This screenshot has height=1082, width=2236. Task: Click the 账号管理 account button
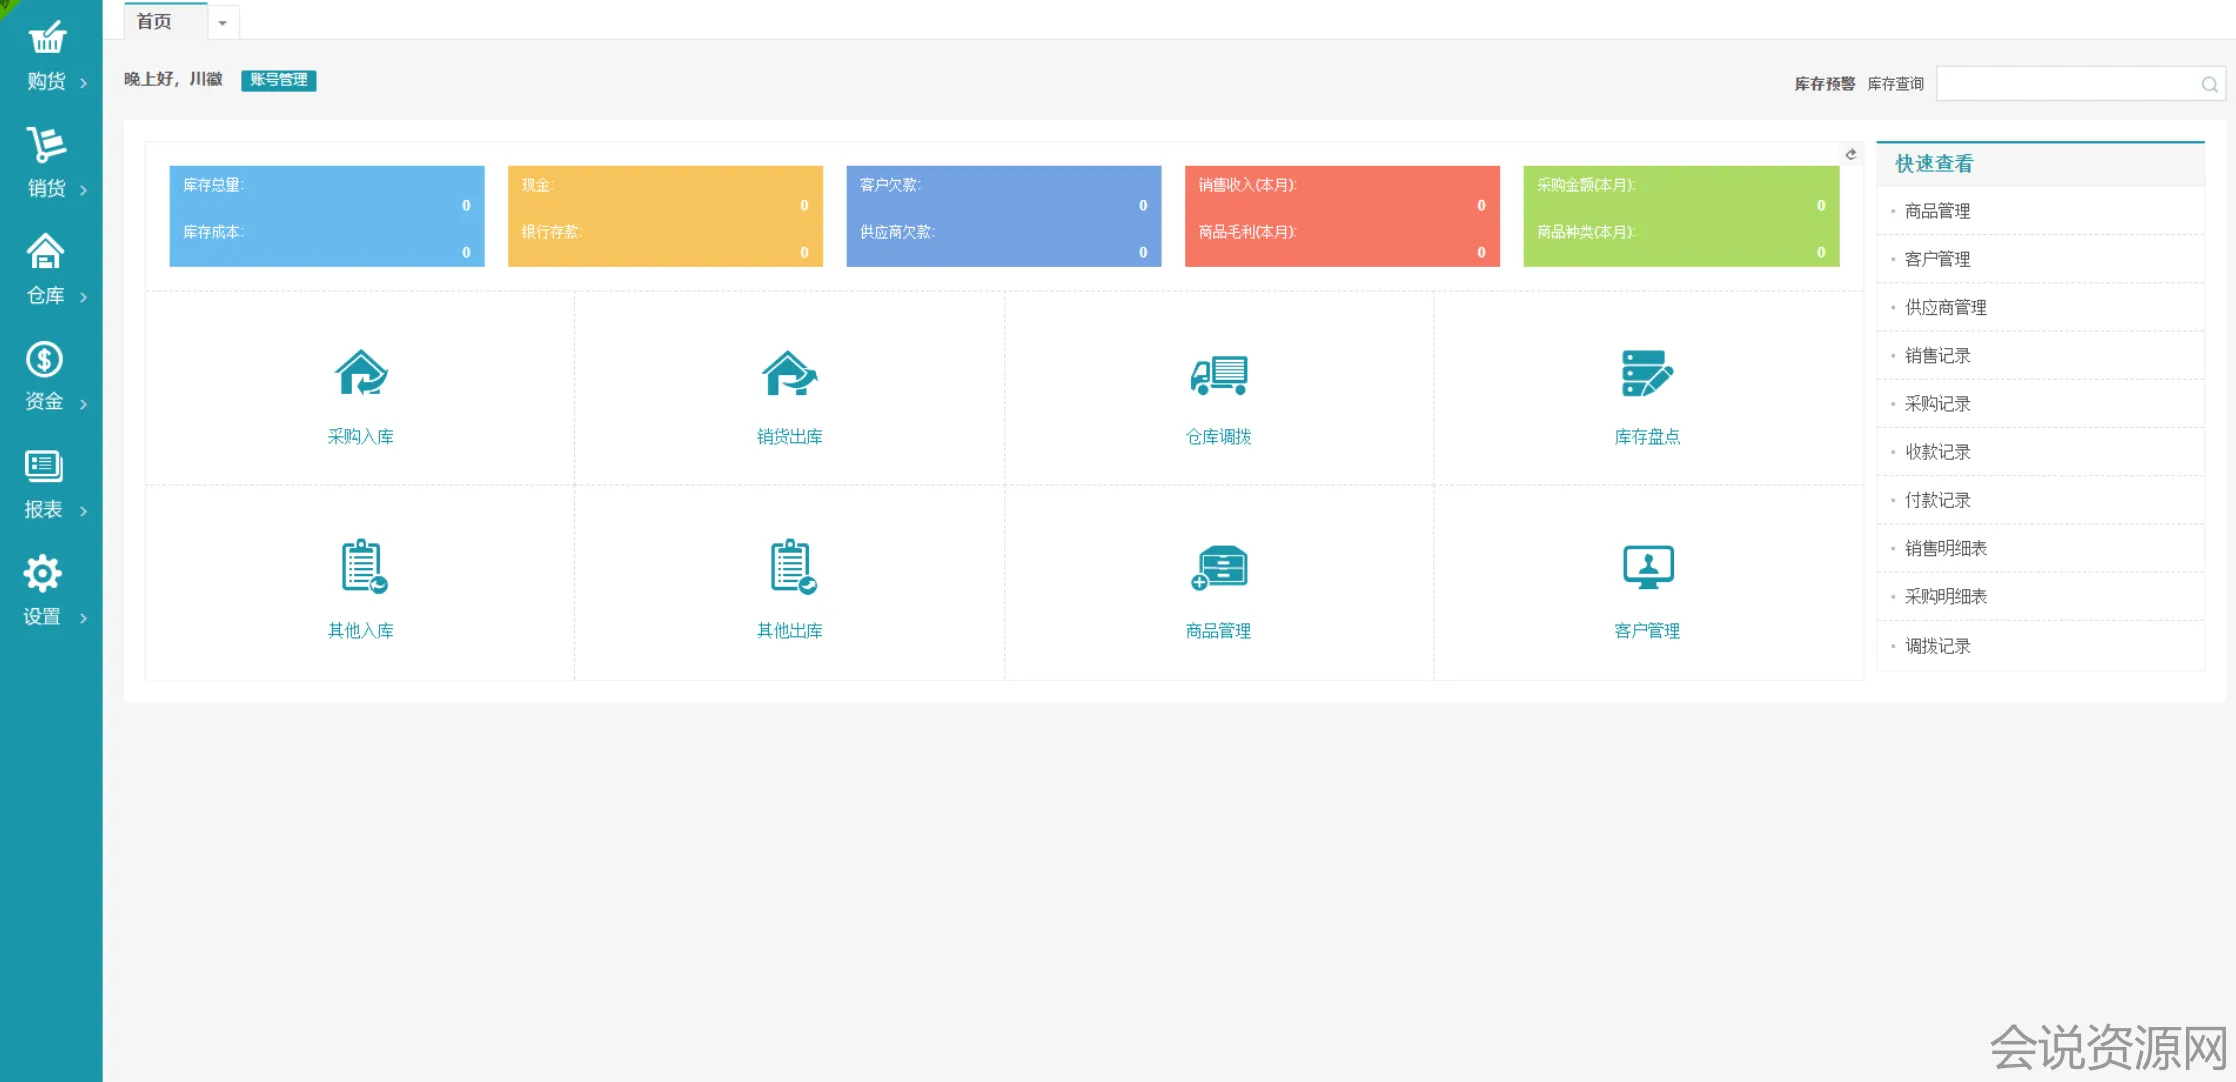click(278, 80)
